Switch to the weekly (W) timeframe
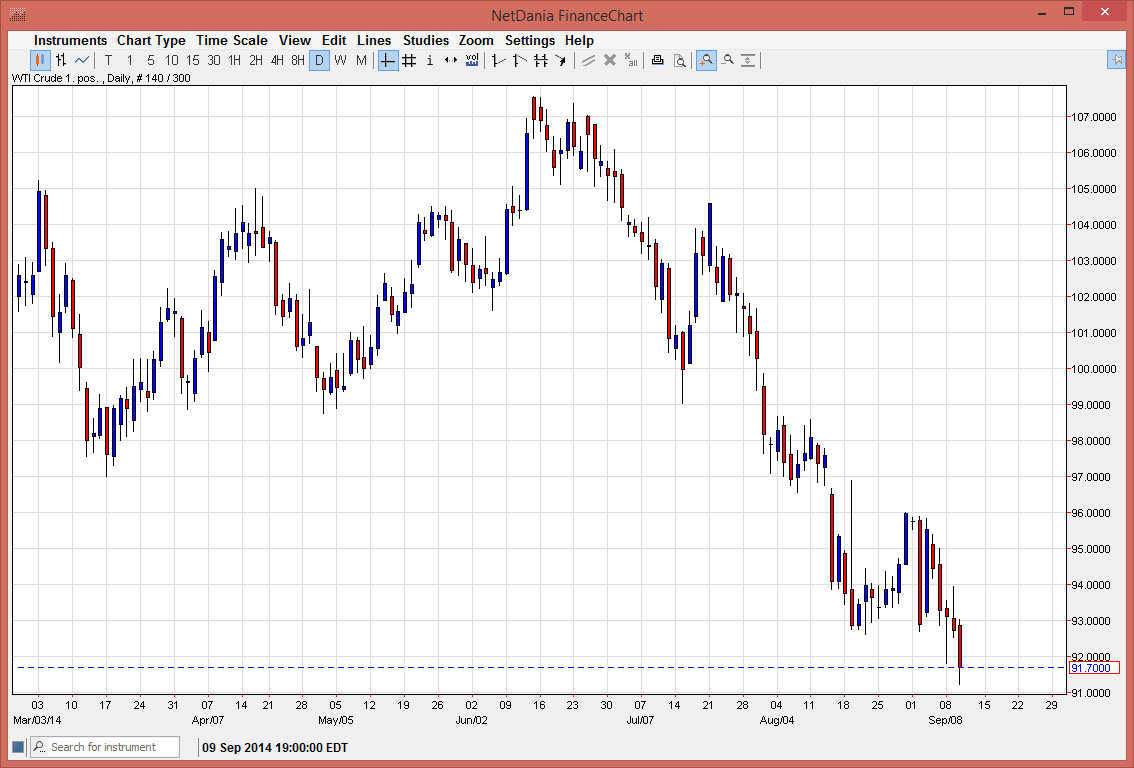The image size is (1134, 768). point(340,60)
